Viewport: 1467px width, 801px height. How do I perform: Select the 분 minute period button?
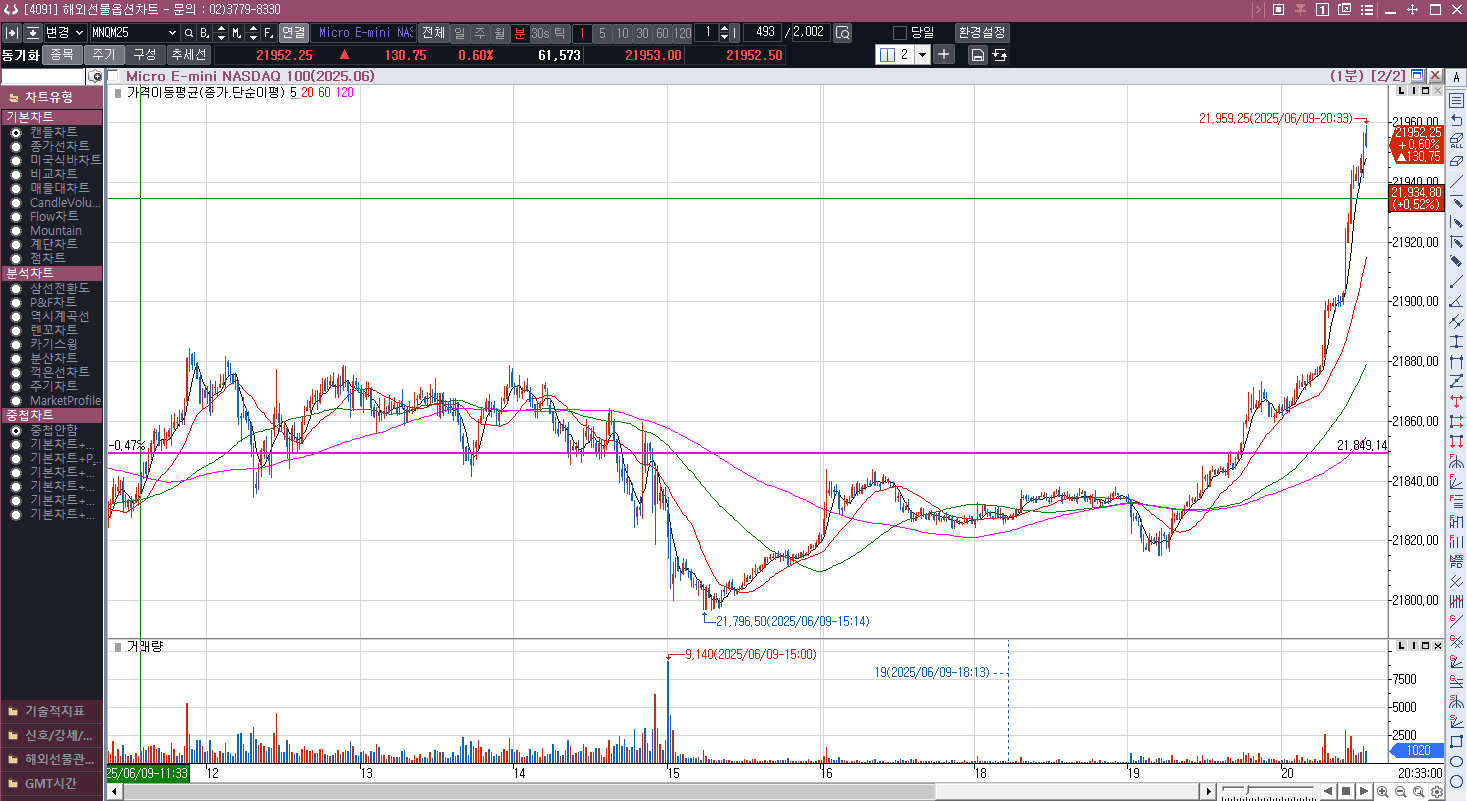[x=519, y=33]
